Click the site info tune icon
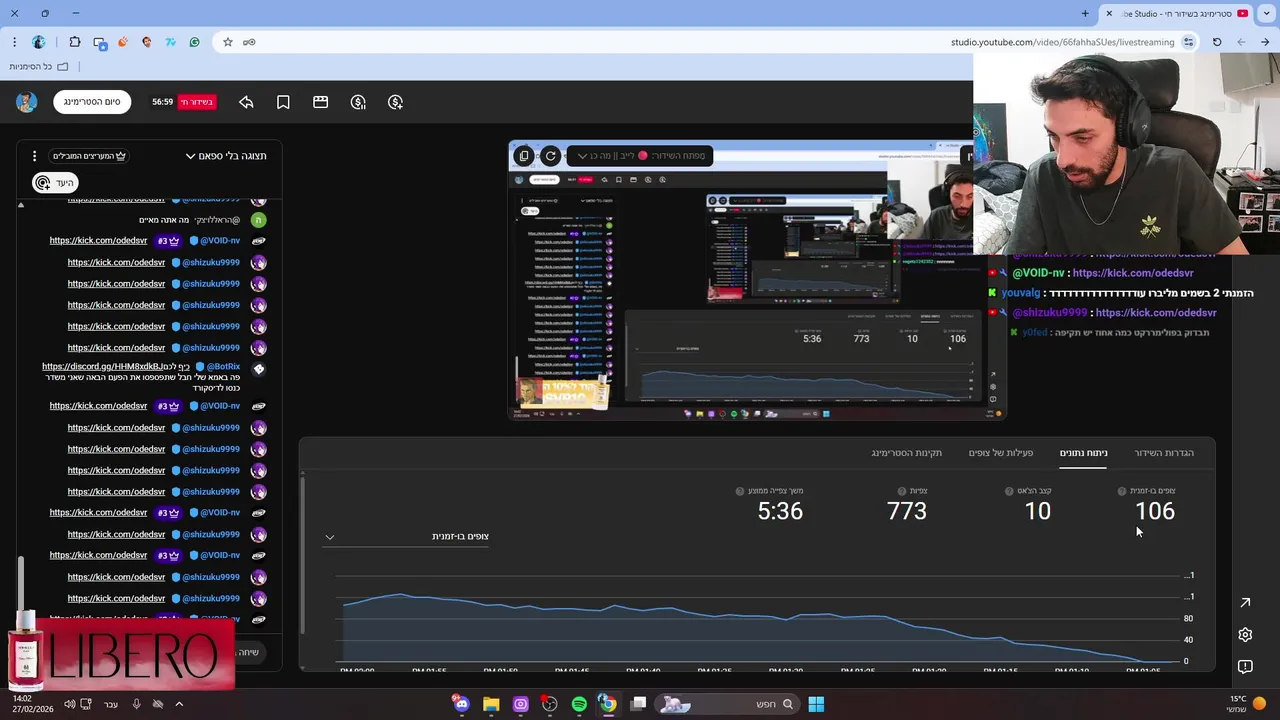 pos(1188,42)
